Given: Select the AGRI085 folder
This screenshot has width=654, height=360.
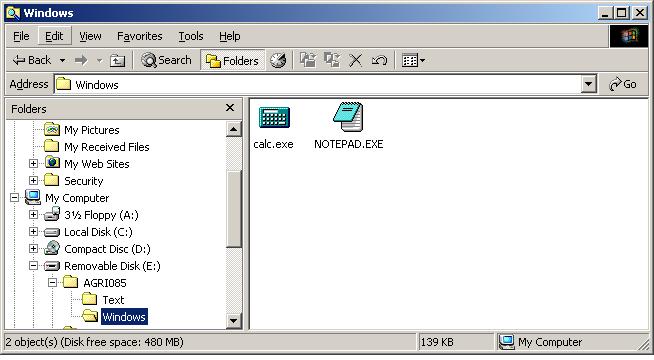Looking at the screenshot, I should click(x=105, y=283).
